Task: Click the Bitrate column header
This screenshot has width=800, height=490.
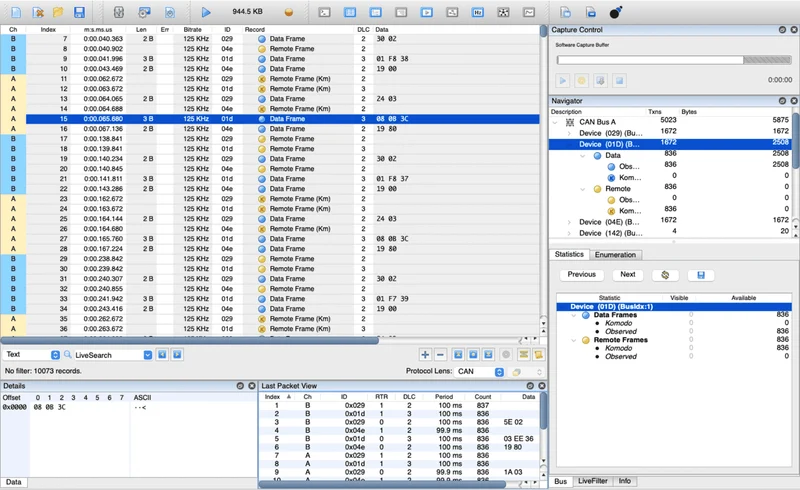Action: coord(193,30)
